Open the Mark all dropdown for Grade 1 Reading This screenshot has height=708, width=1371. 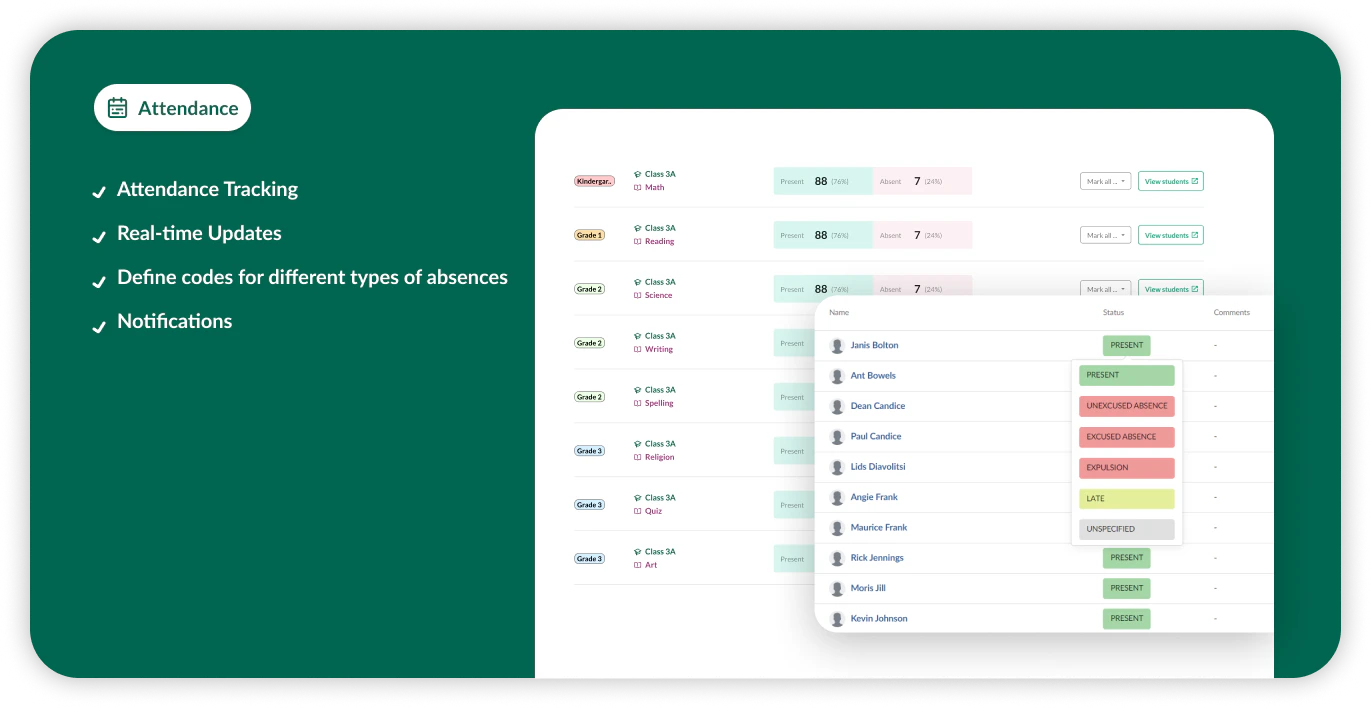pyautogui.click(x=1104, y=235)
